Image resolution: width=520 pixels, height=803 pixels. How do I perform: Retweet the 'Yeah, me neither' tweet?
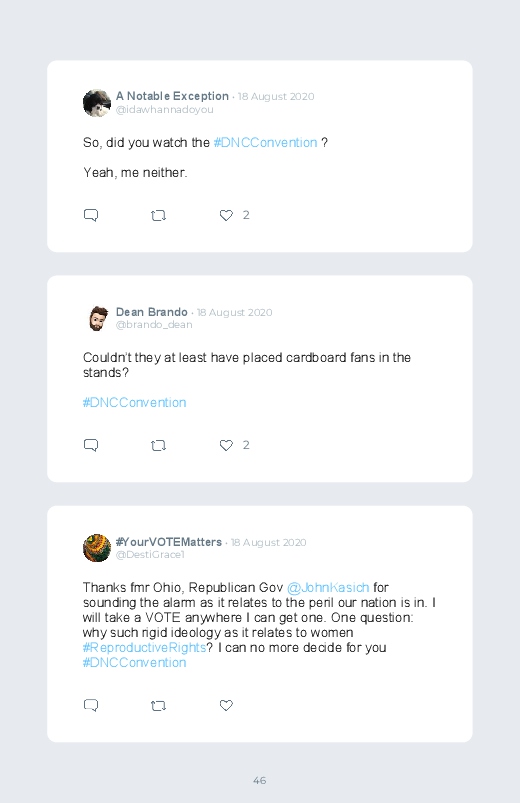(158, 216)
